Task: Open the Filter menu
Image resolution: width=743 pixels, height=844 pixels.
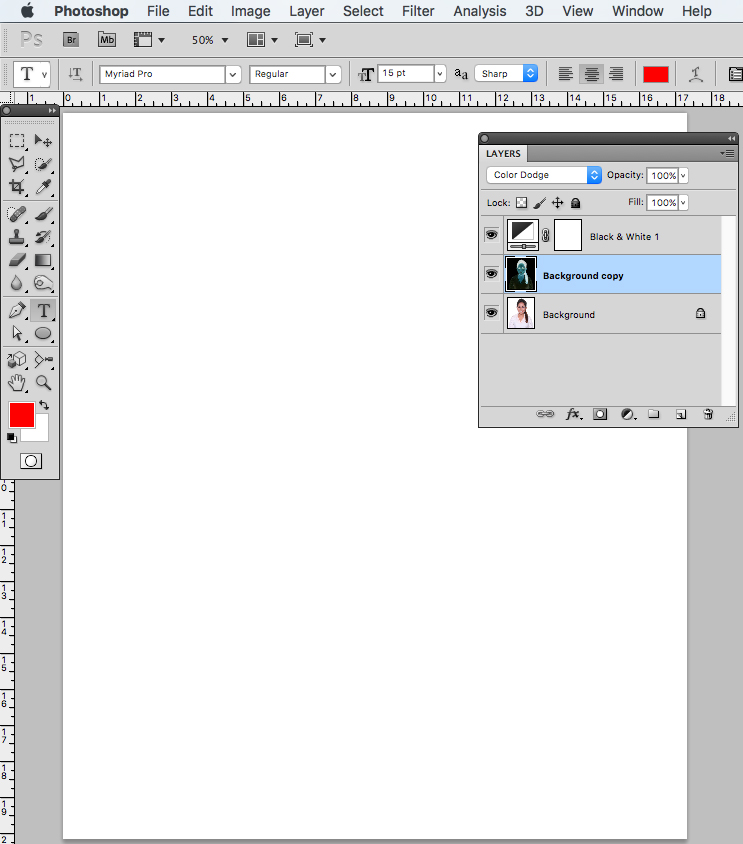Action: tap(418, 11)
